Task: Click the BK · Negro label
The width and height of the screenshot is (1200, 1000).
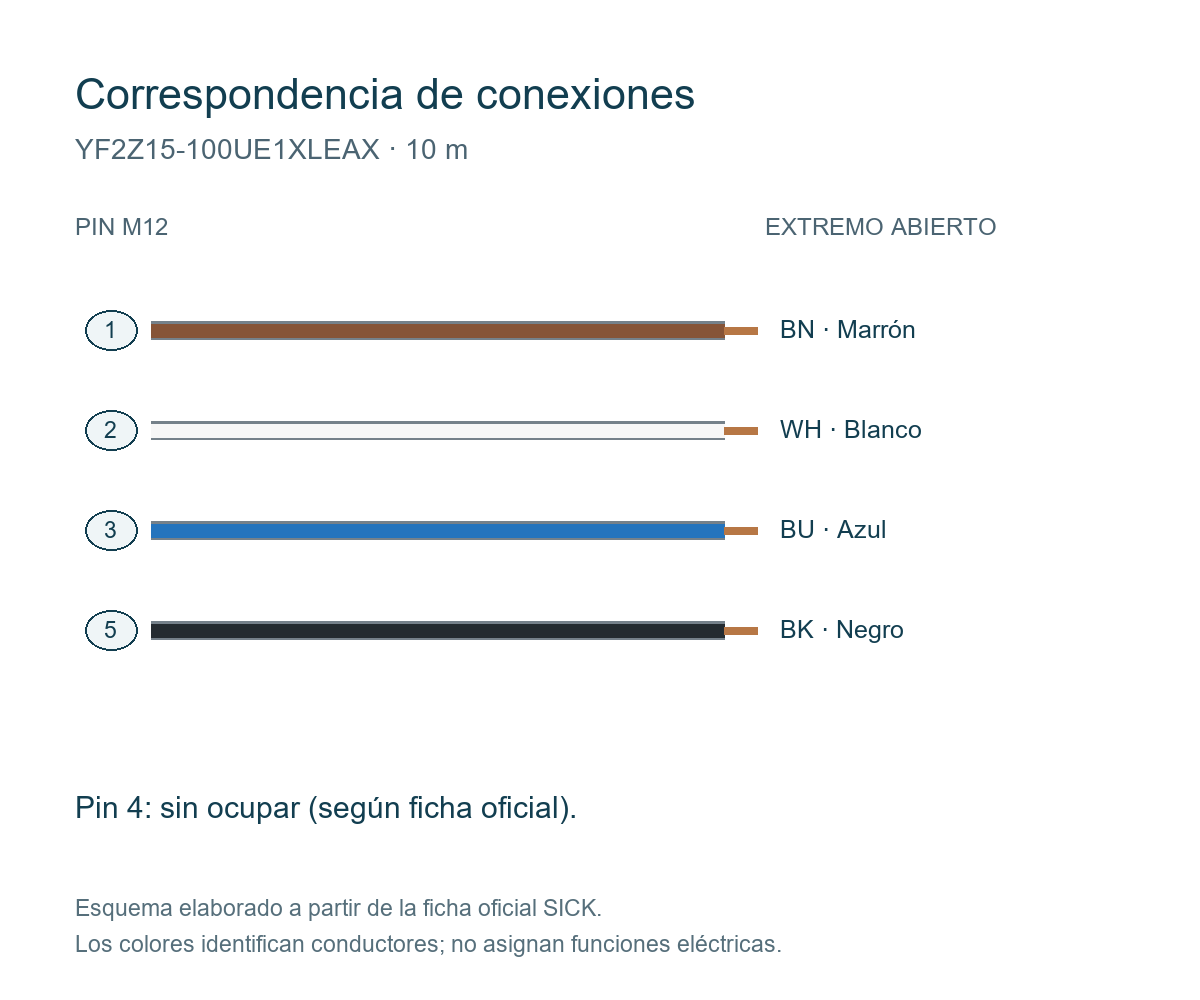Action: pos(841,630)
